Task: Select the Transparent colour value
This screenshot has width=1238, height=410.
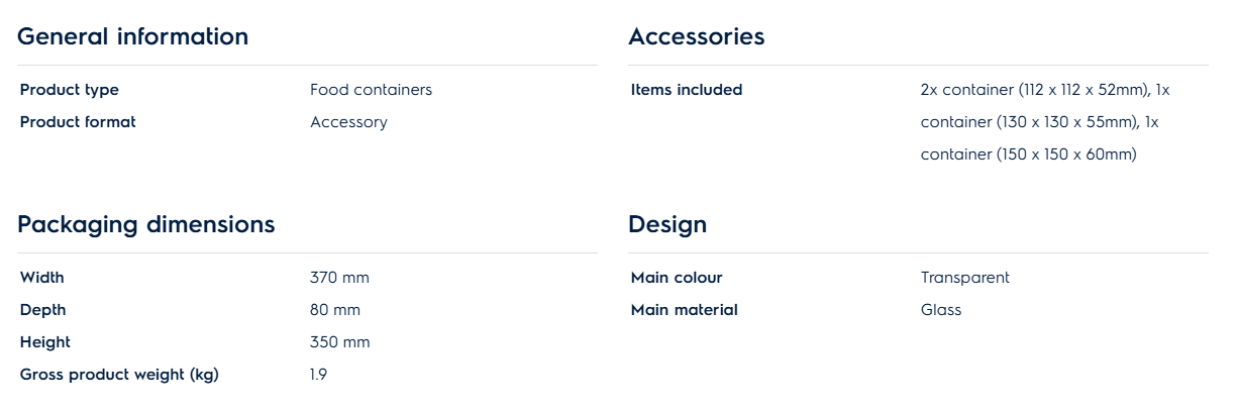Action: pyautogui.click(x=965, y=277)
